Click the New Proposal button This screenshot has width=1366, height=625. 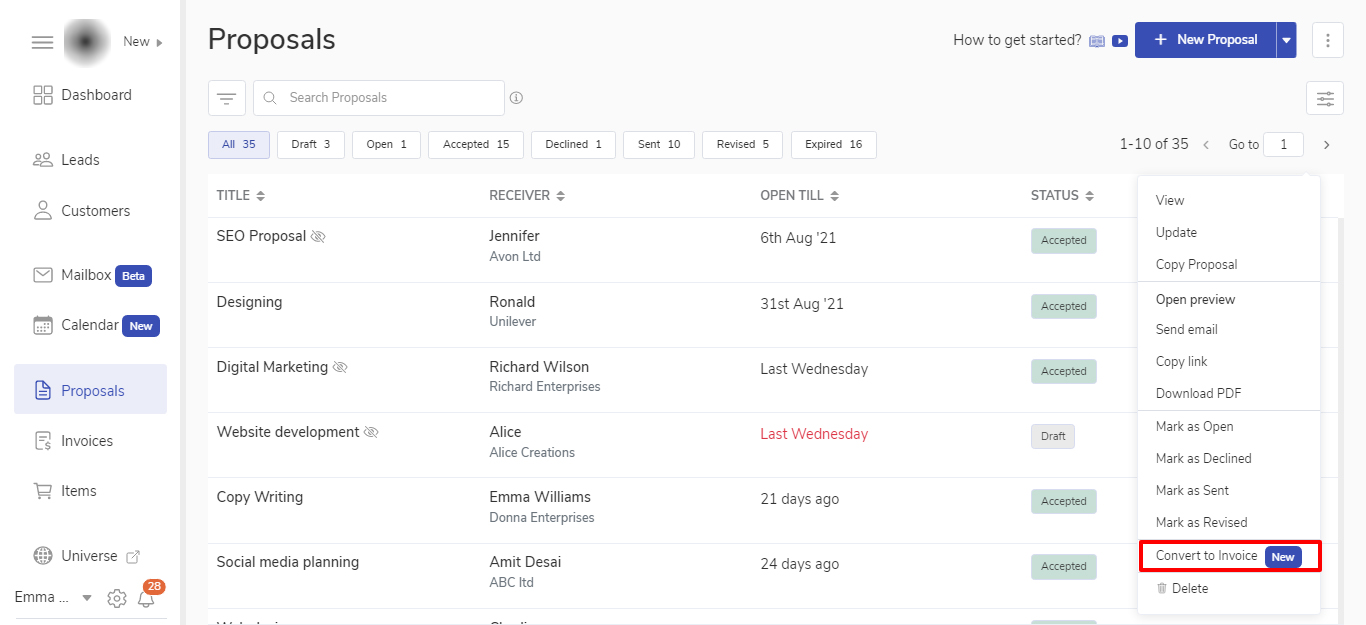pyautogui.click(x=1205, y=40)
